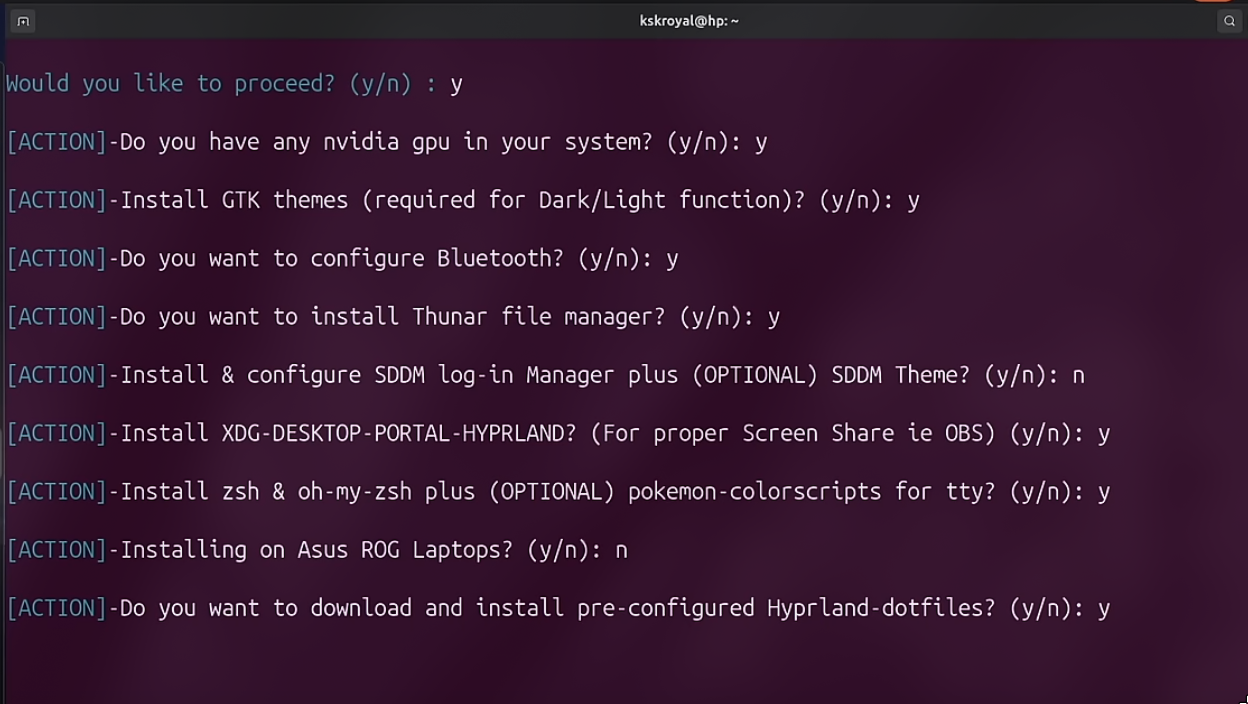The width and height of the screenshot is (1248, 704).
Task: Click the new tab icon in terminal header
Action: pos(22,21)
